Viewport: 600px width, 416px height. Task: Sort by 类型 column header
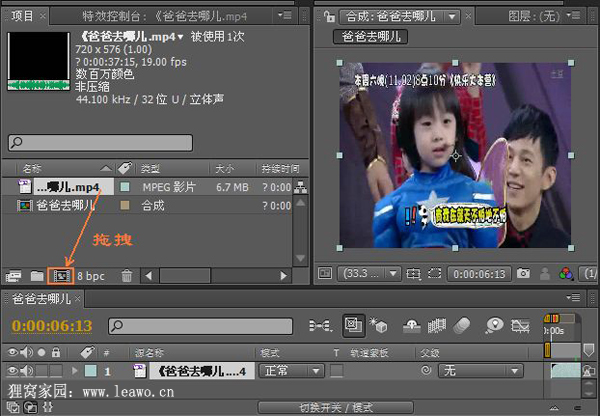click(150, 168)
